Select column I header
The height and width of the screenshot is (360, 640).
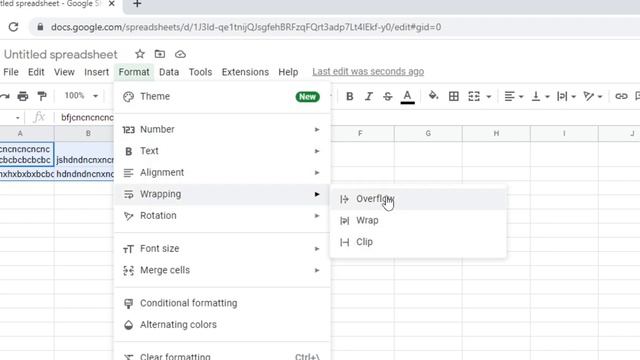click(x=564, y=133)
